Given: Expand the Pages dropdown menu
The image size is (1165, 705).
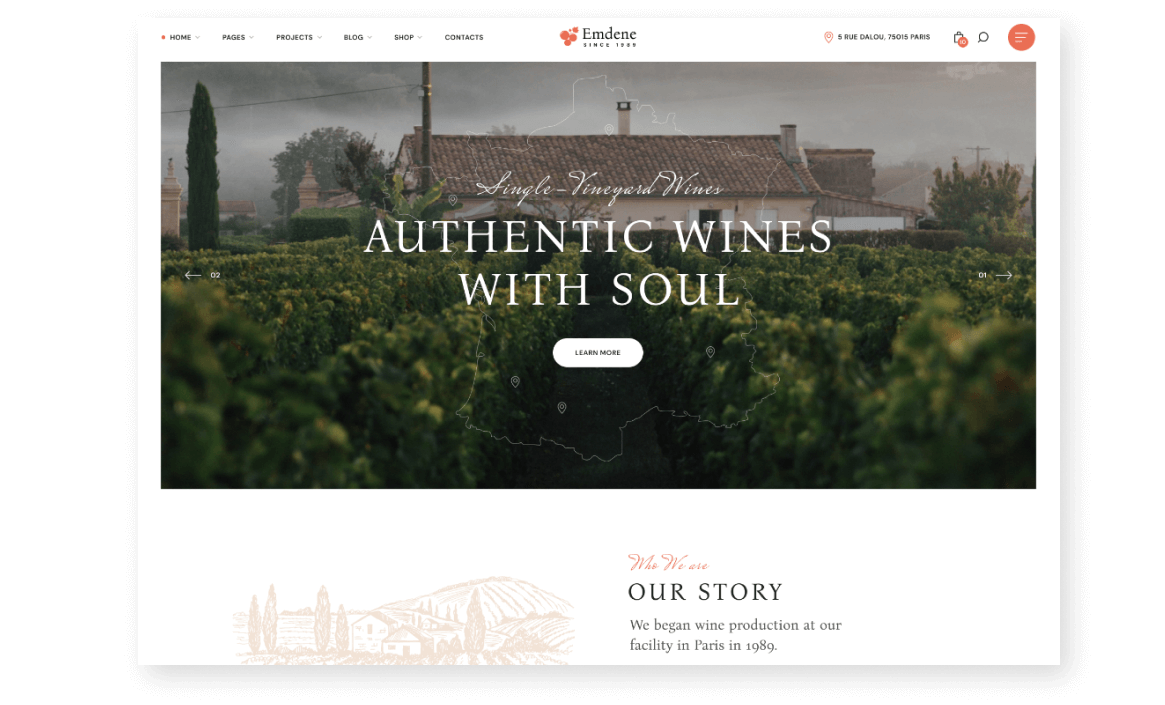Looking at the screenshot, I should [x=238, y=37].
